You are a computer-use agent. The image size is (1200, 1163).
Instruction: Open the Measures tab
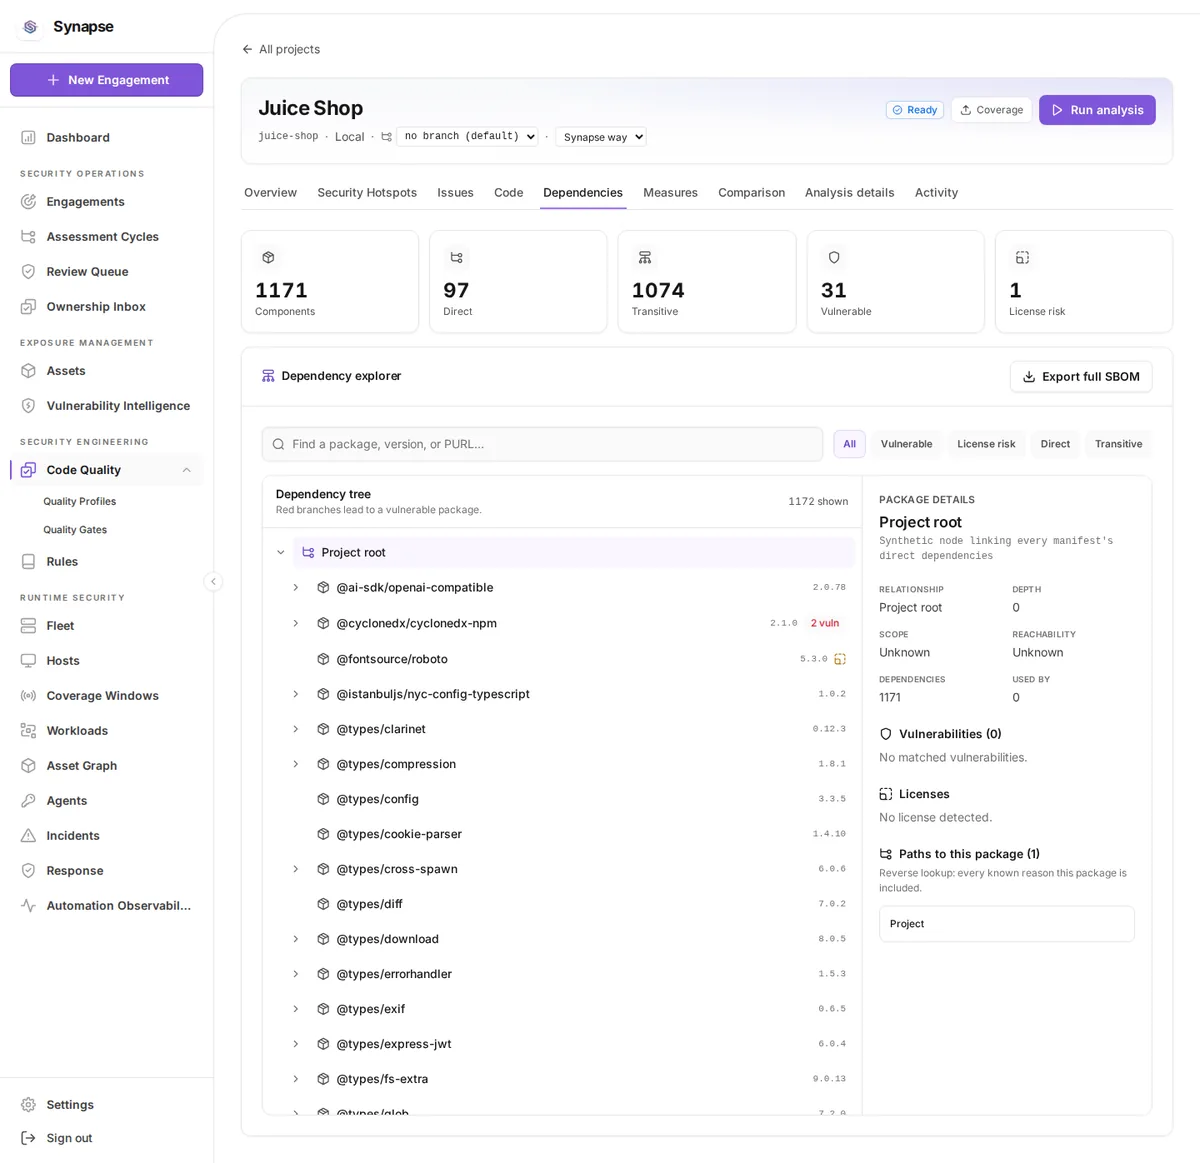(670, 193)
